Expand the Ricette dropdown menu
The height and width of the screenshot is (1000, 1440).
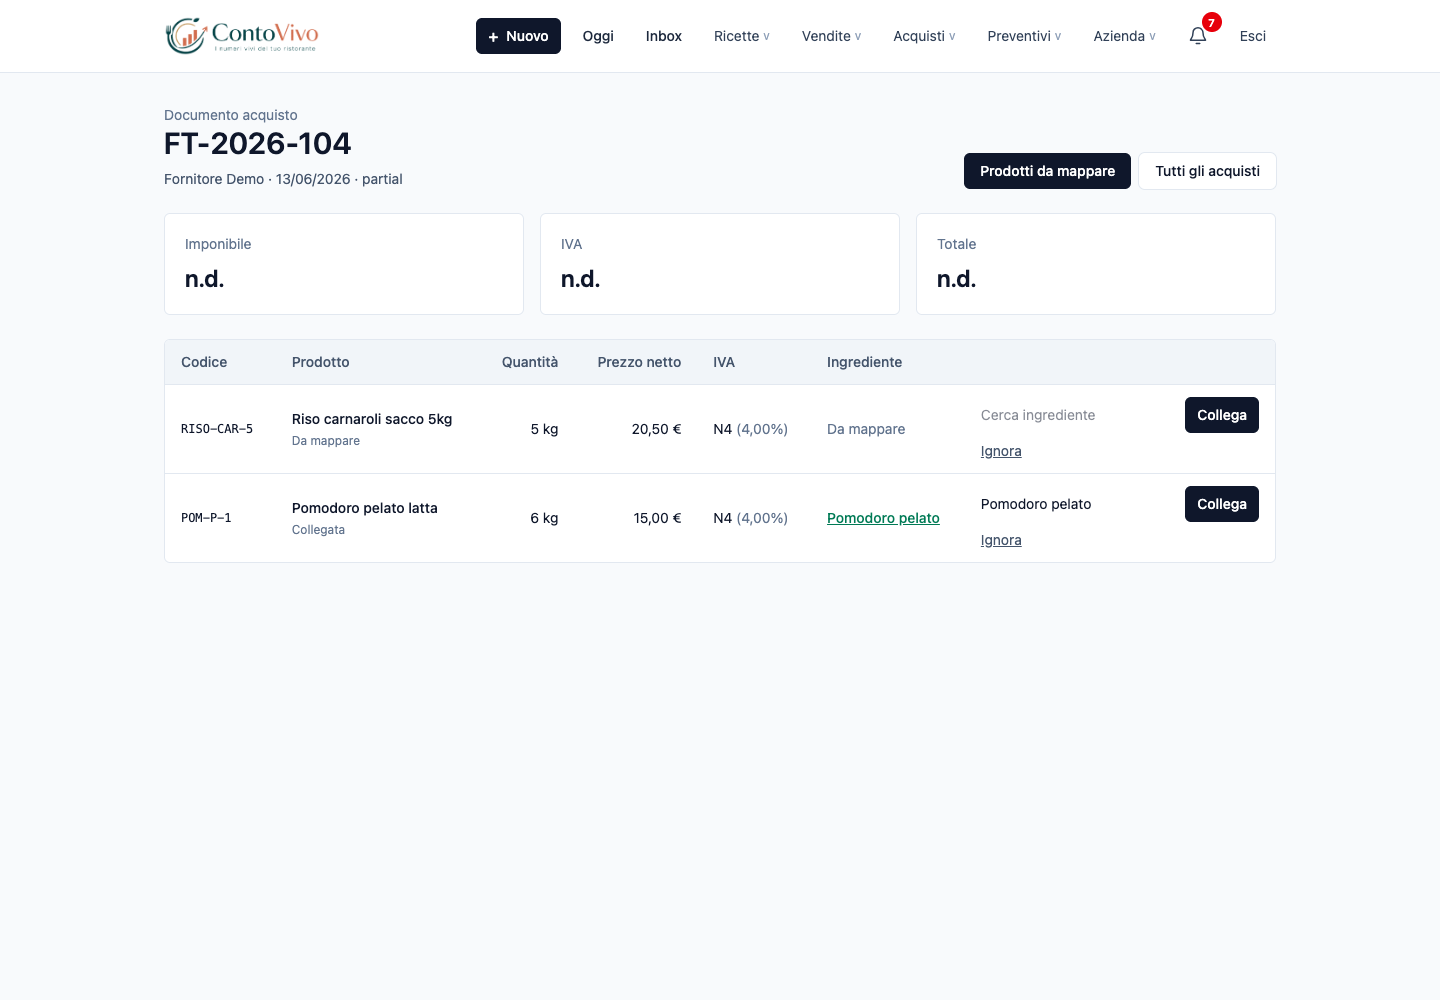[742, 36]
